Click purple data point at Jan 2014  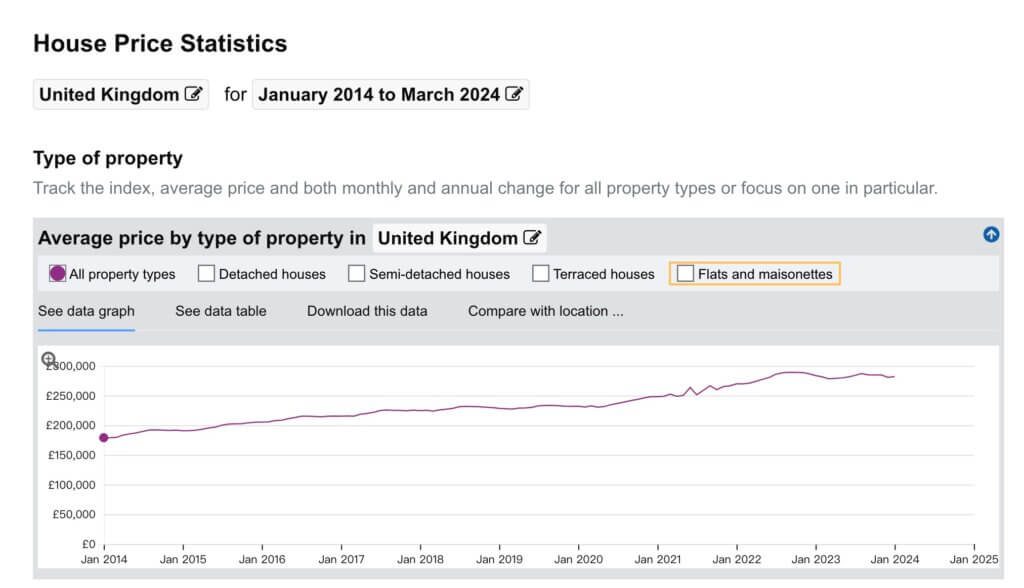pyautogui.click(x=104, y=438)
